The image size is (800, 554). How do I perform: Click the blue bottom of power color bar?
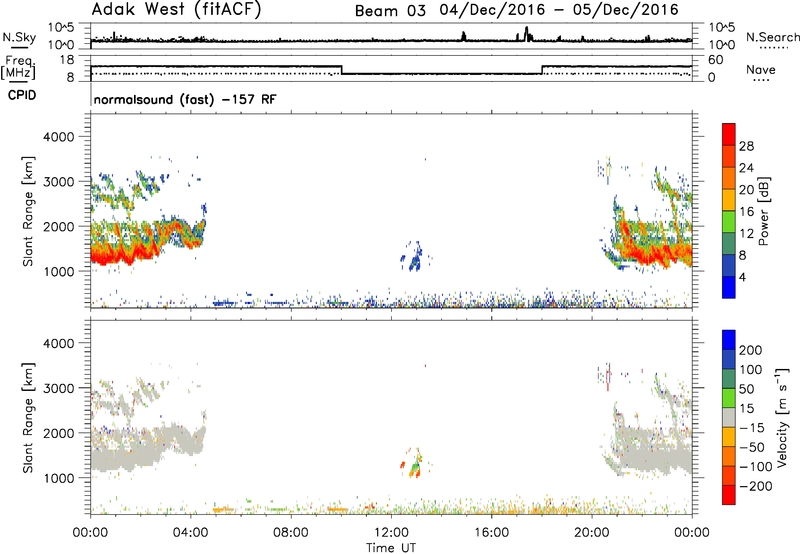point(729,287)
